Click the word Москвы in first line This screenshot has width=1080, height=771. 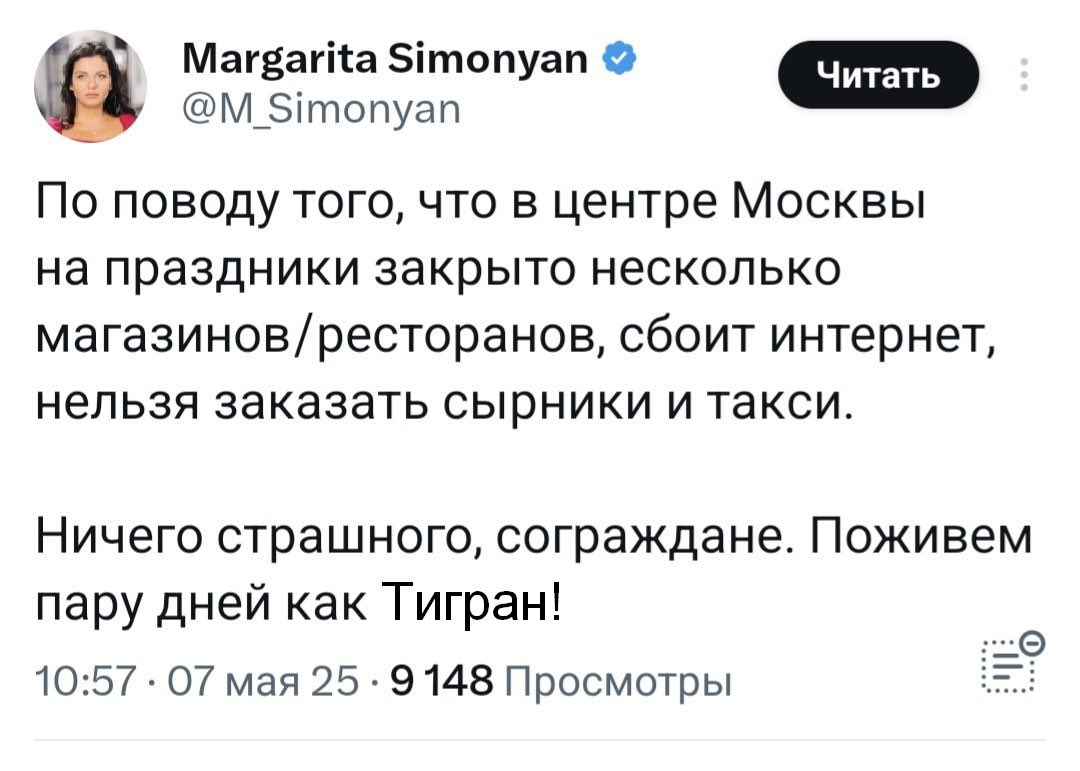click(829, 203)
